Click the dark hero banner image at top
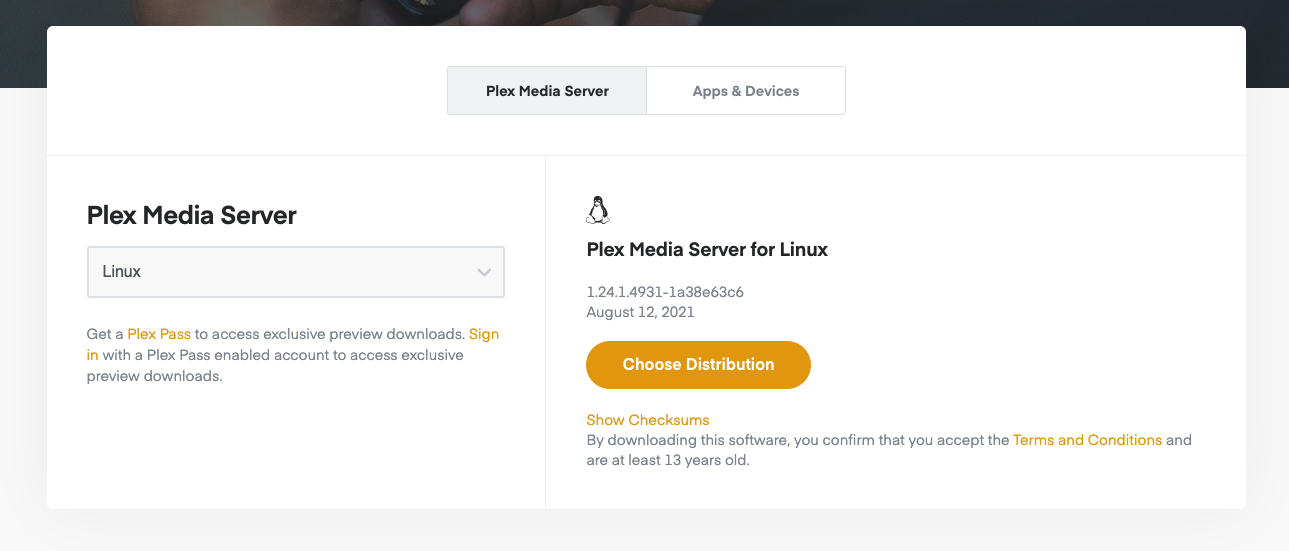1289x551 pixels. [640, 12]
